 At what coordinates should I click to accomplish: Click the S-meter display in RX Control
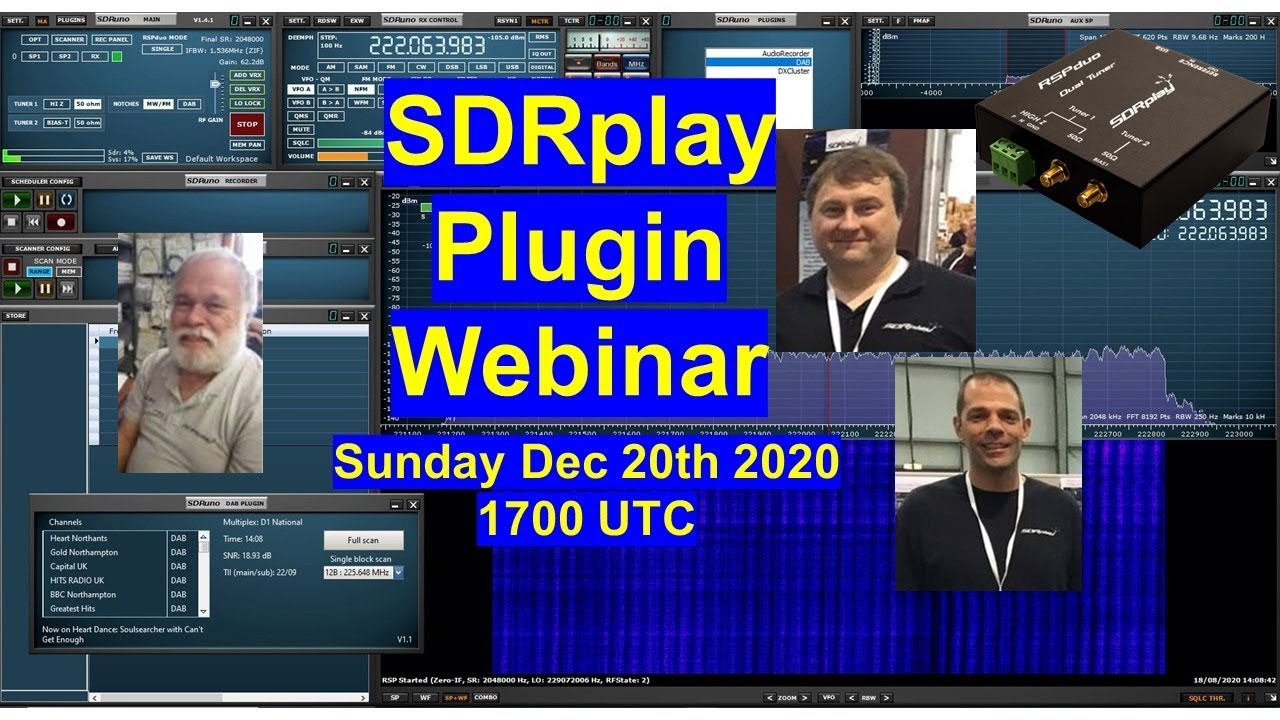[x=606, y=40]
